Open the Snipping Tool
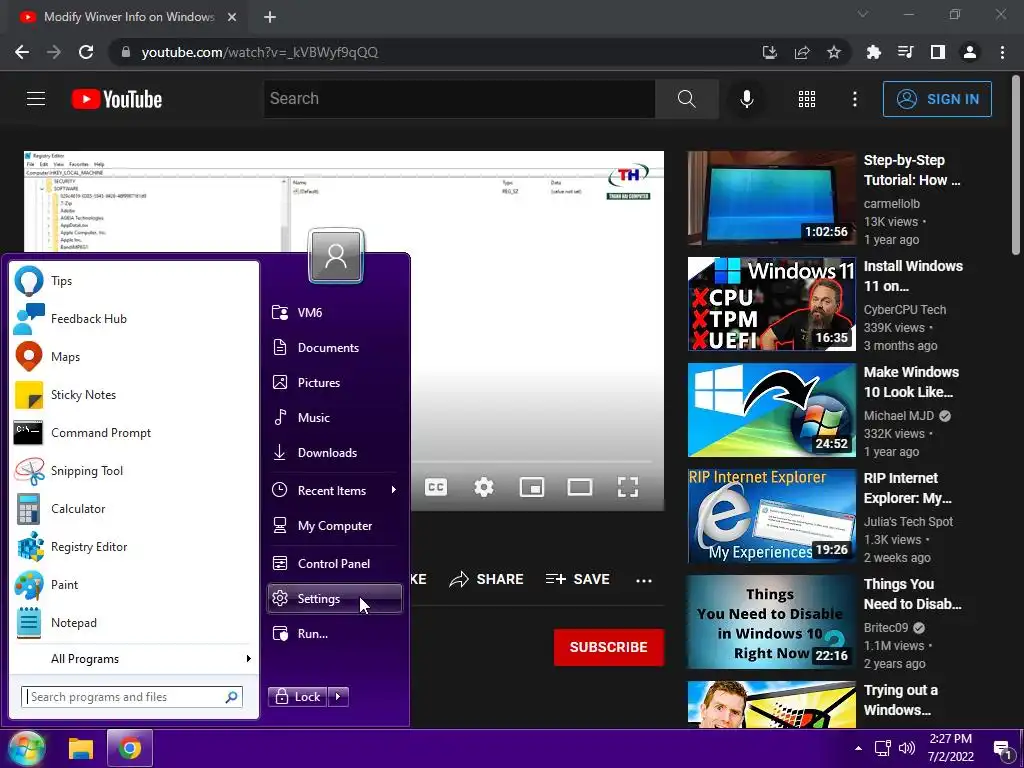 [134, 470]
